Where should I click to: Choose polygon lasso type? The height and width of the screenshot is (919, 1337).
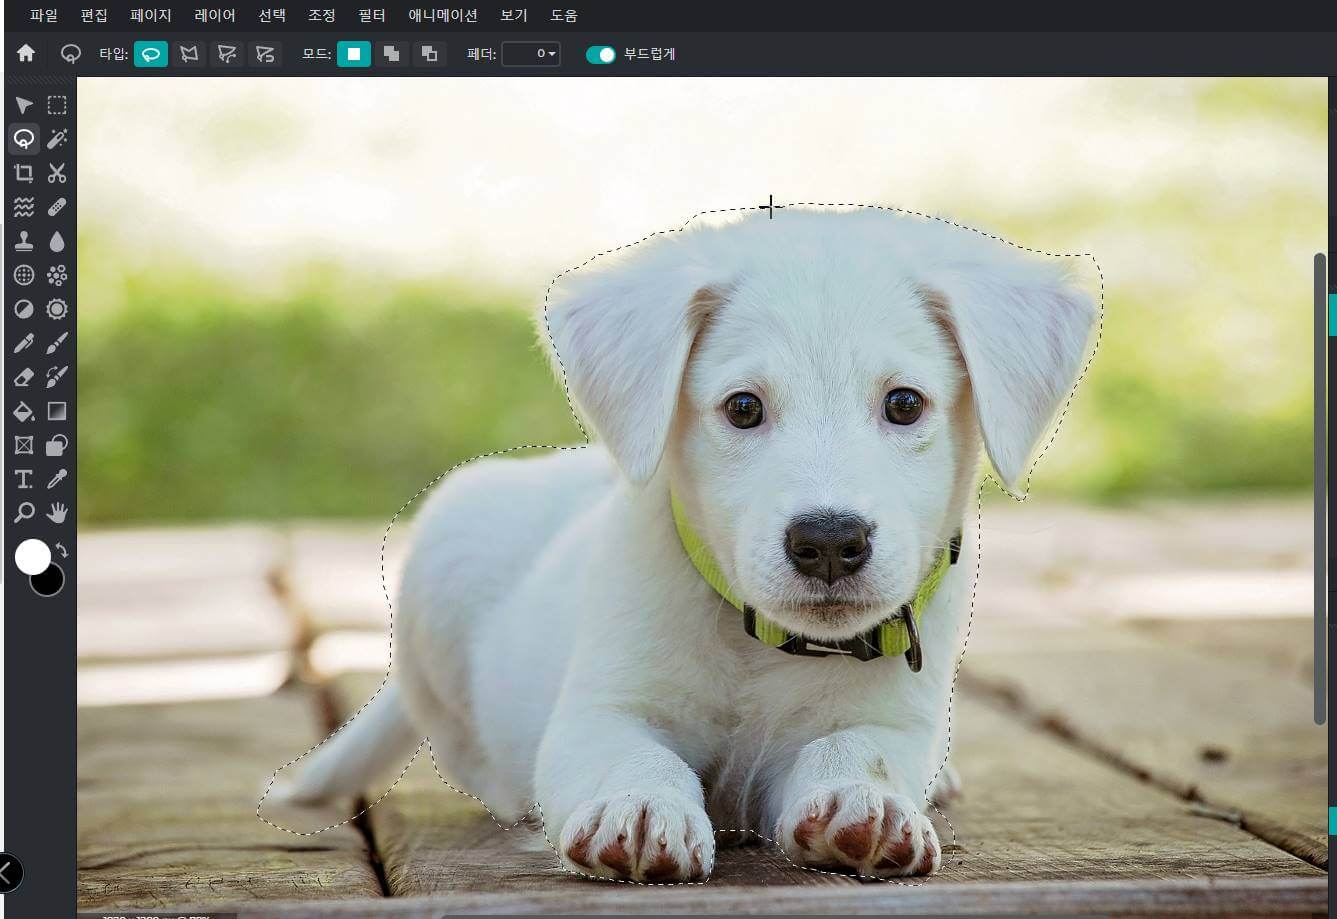pos(189,54)
